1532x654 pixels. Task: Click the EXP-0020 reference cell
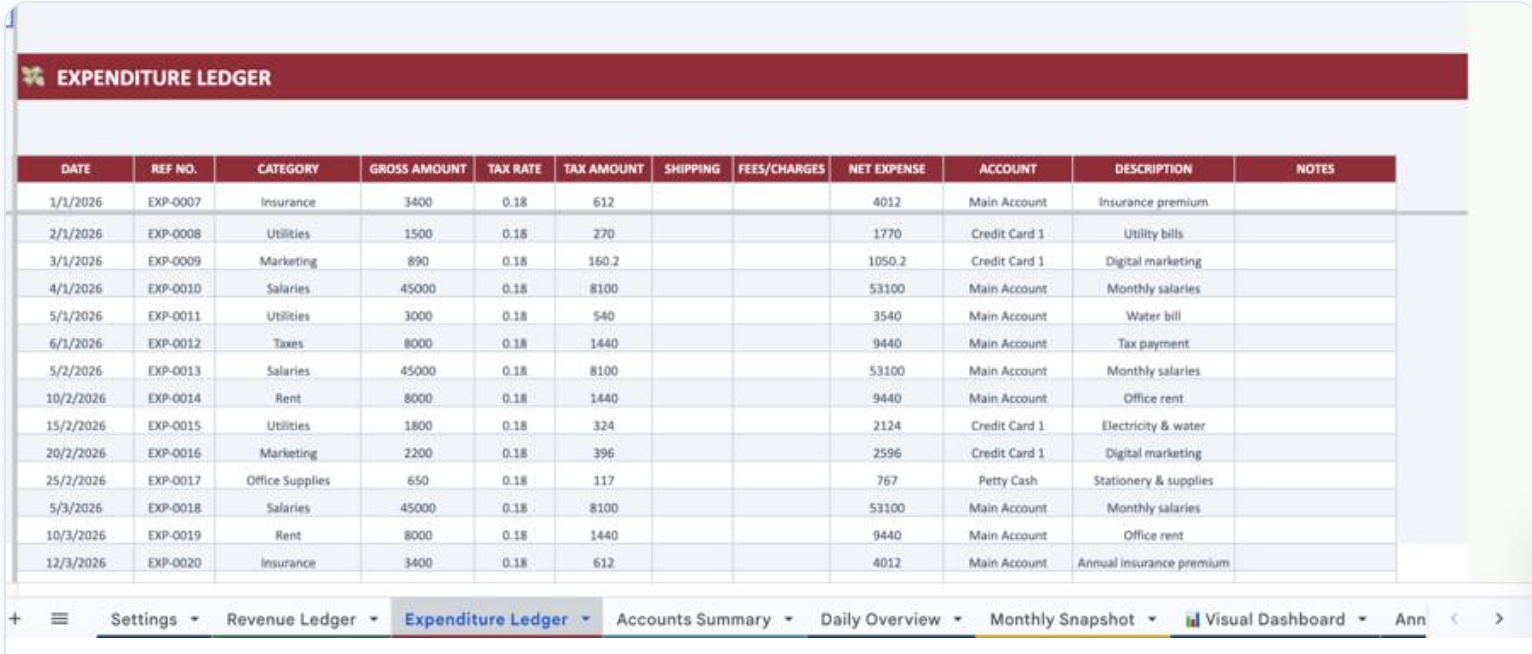coord(175,562)
